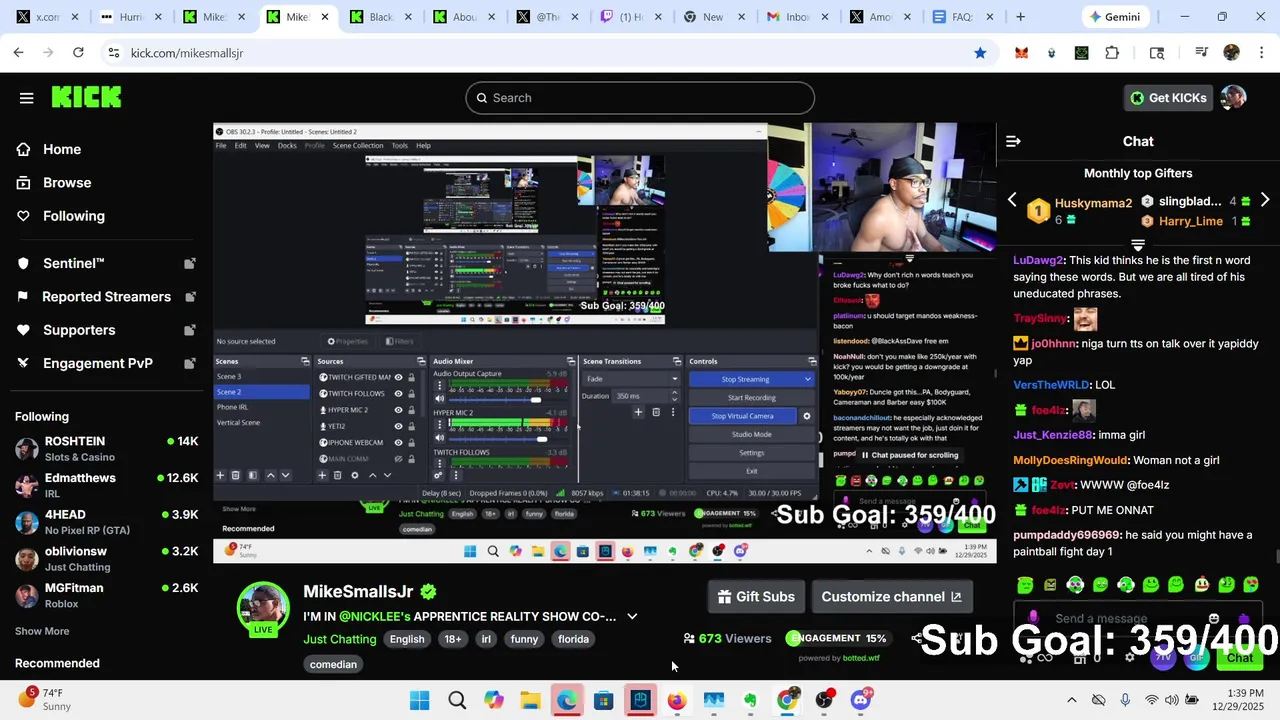
Task: Open the Kick account avatar menu
Action: coord(1233,97)
